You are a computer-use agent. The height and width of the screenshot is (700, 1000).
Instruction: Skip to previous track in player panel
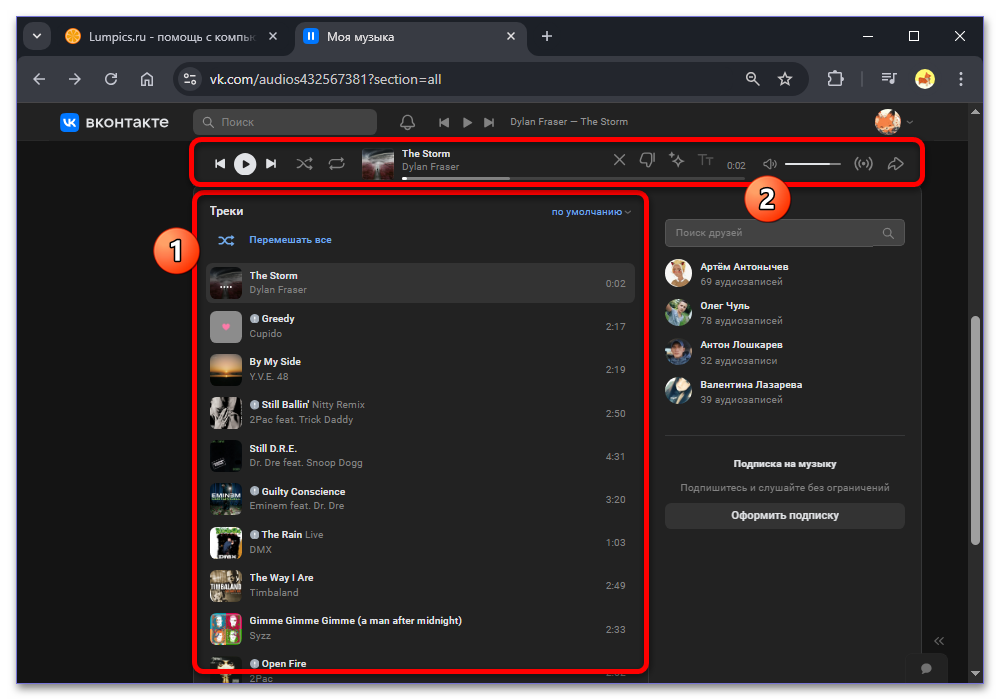coord(220,164)
